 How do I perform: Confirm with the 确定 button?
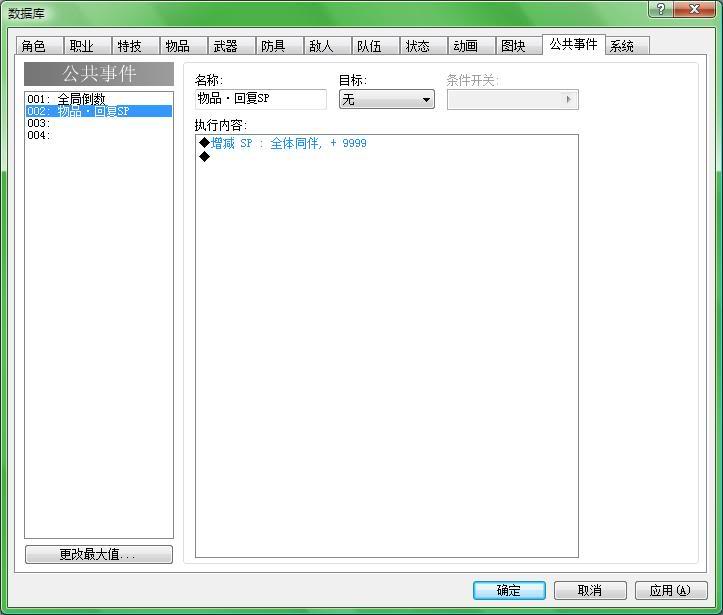point(509,590)
